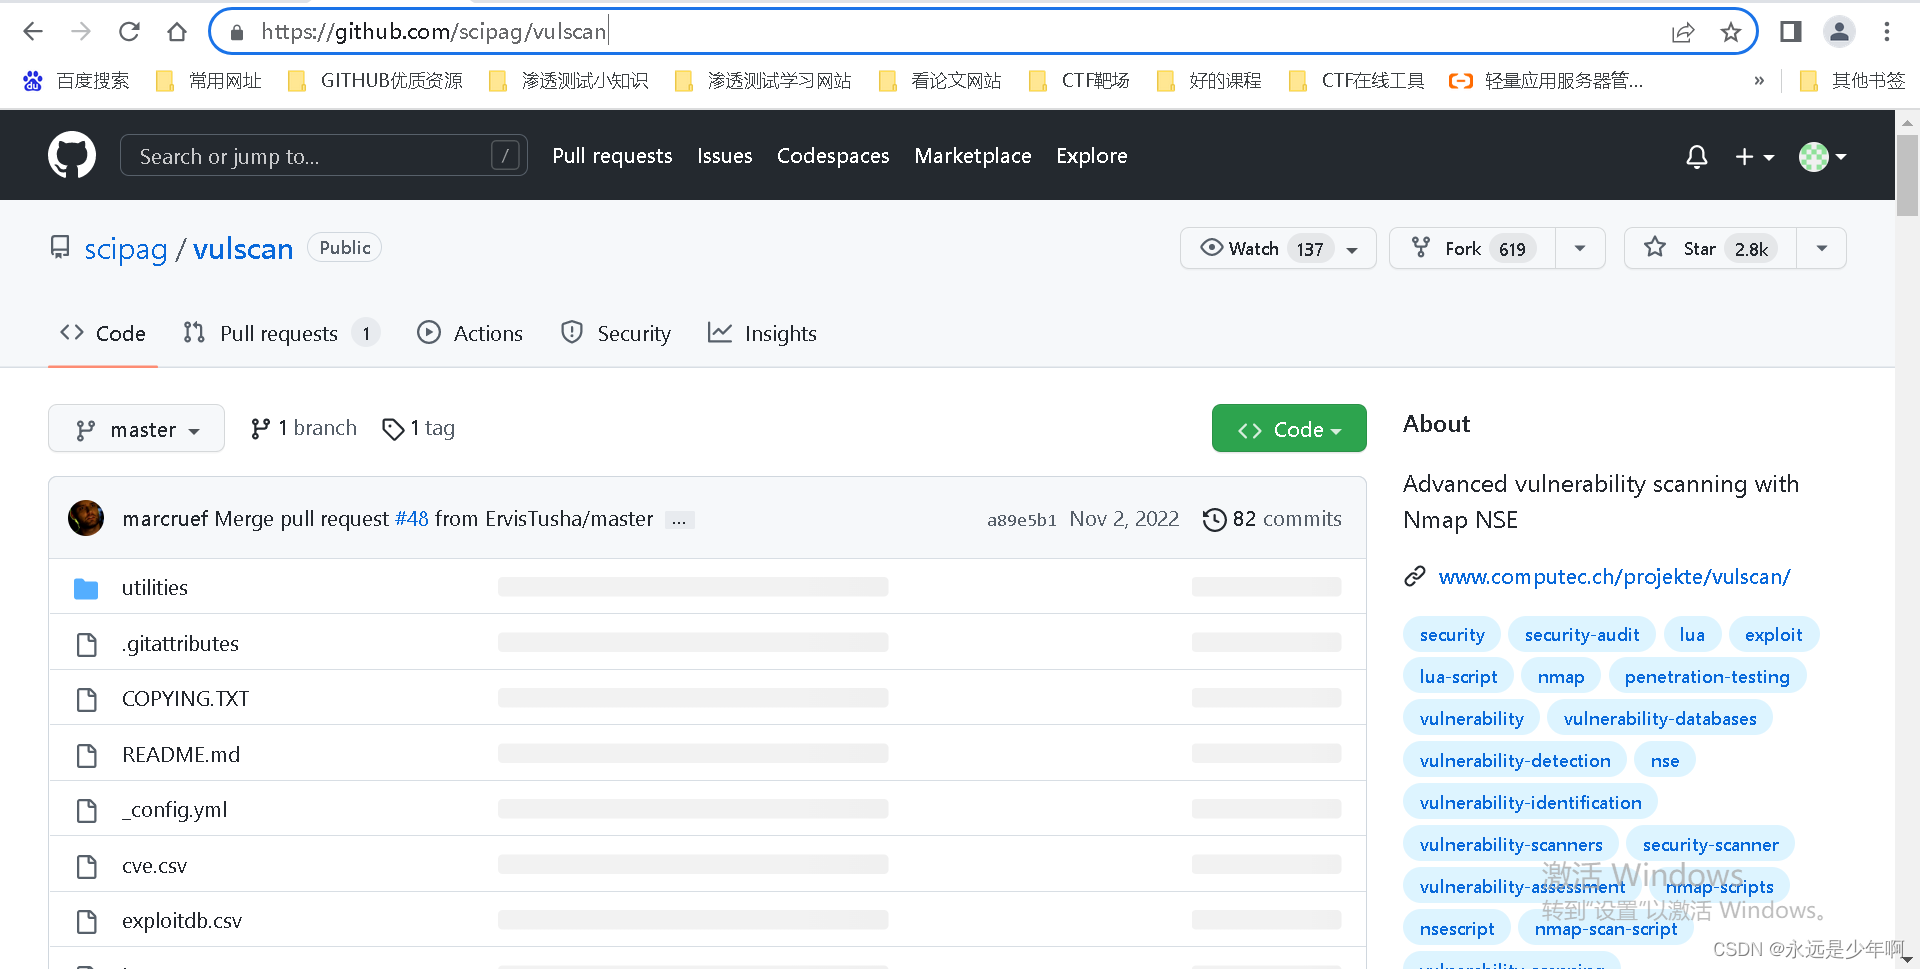Fork the repository
1920x969 pixels.
[1472, 249]
